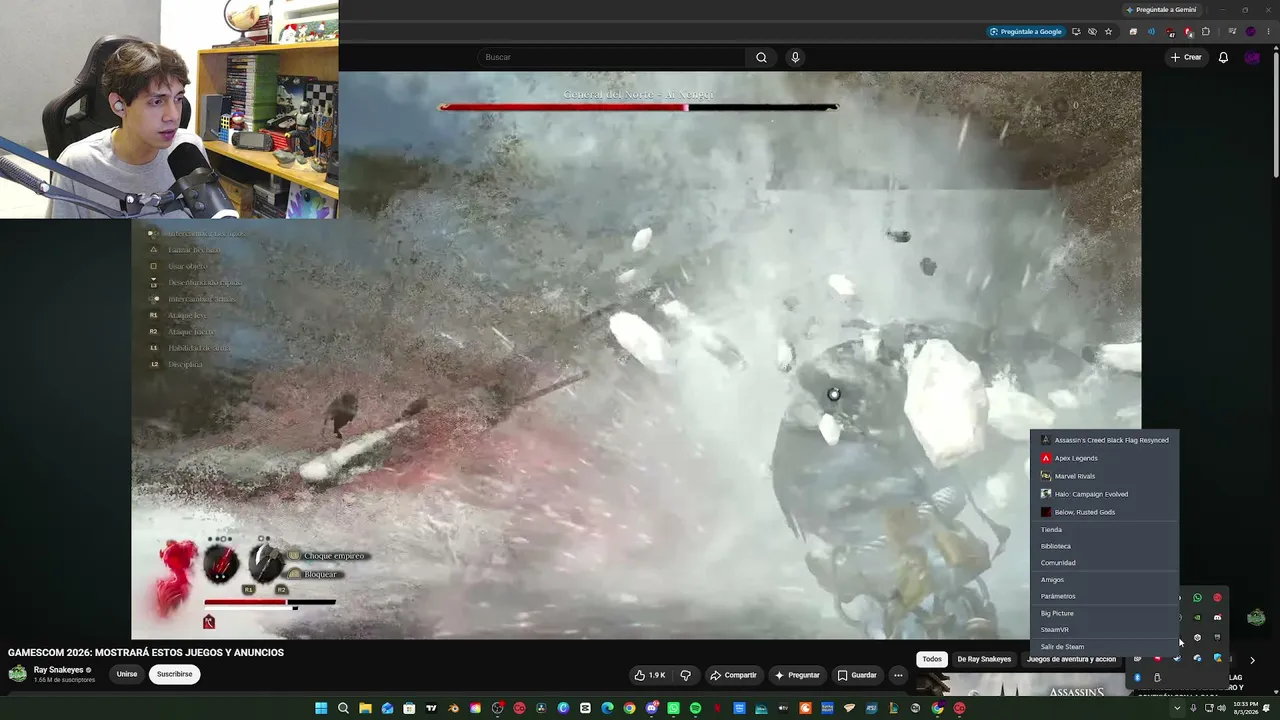Open the Ray Snakeyes channel link

59,670
